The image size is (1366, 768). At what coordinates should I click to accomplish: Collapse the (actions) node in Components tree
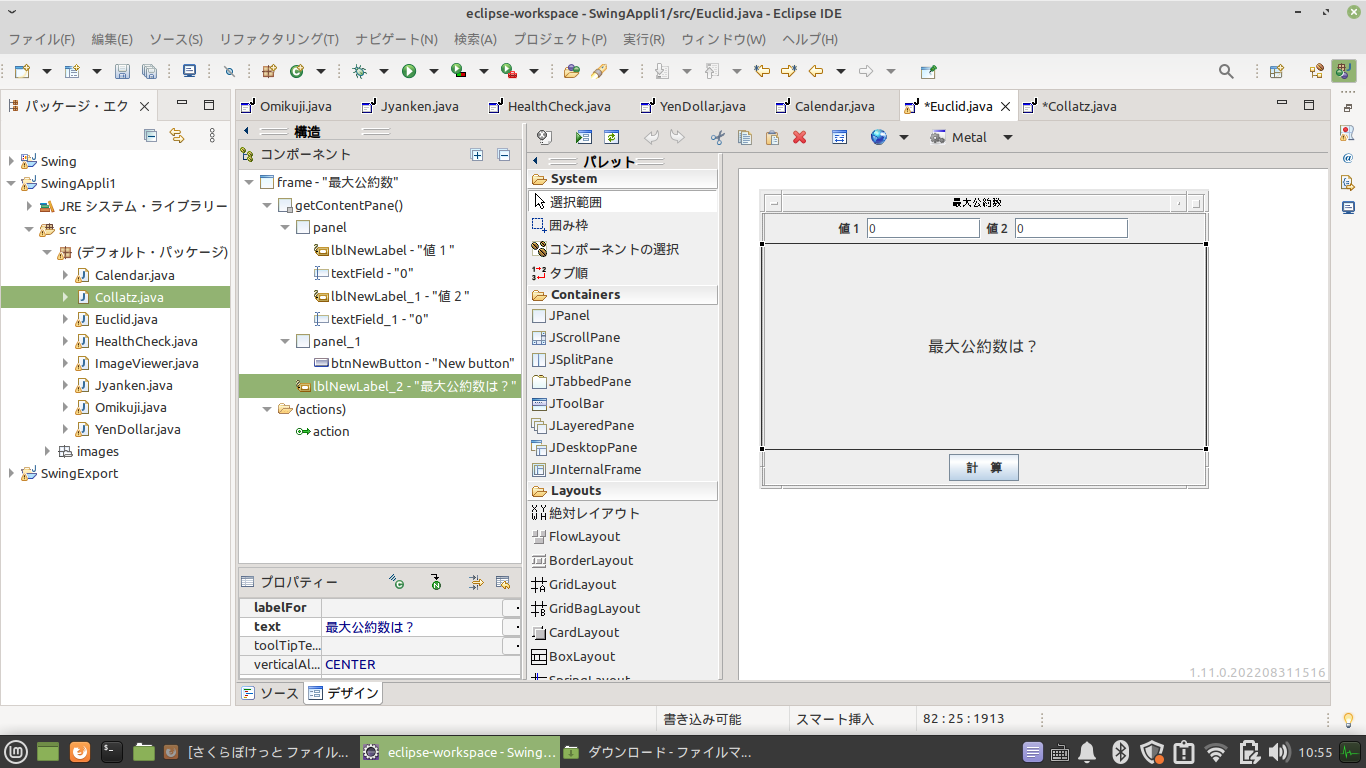coord(267,409)
